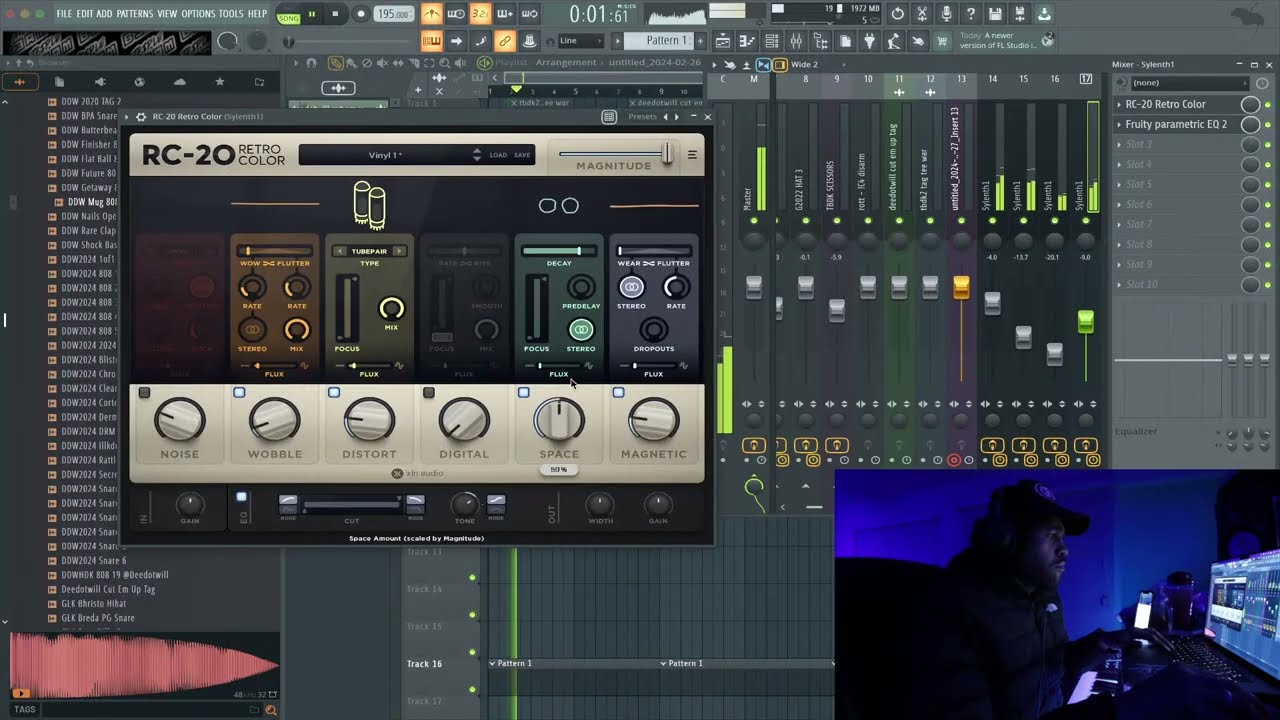The image size is (1280, 720).
Task: Expand the RC-20 Retro Color slot menu
Action: tap(1119, 104)
